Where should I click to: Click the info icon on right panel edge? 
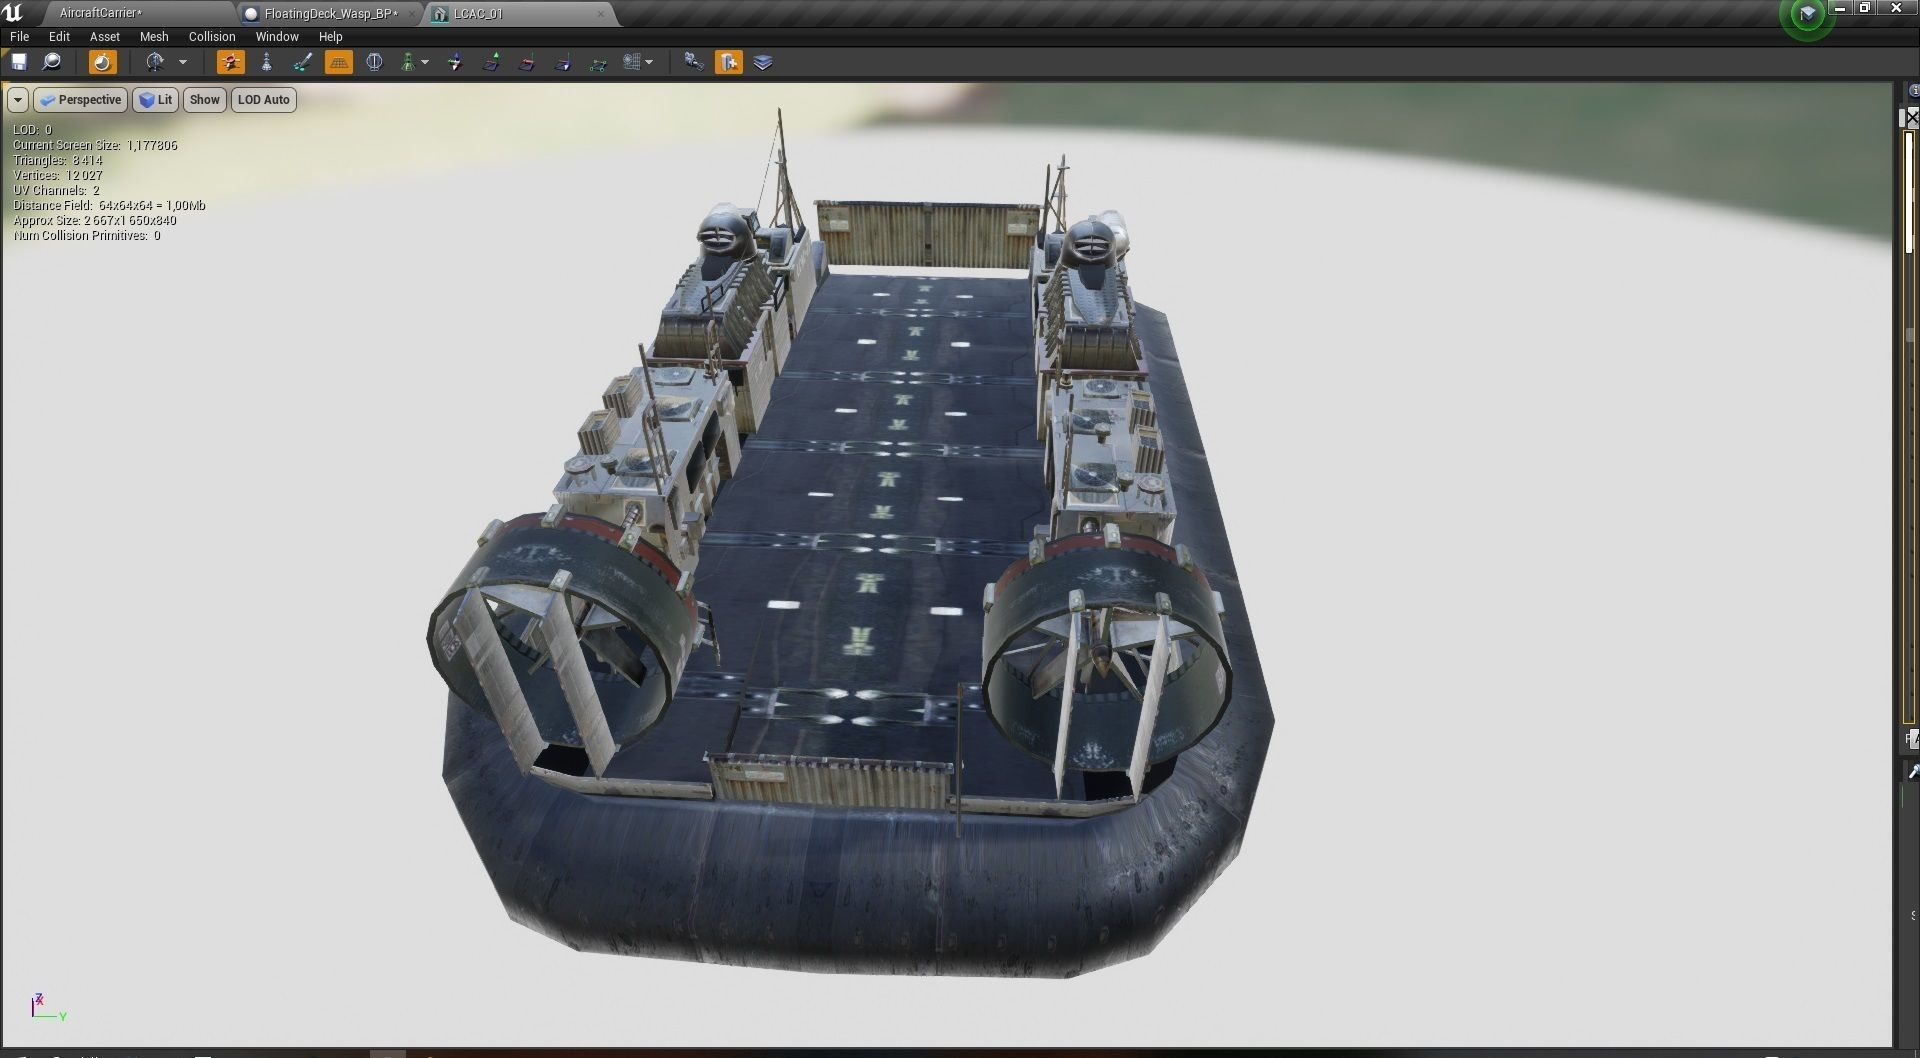1913,91
